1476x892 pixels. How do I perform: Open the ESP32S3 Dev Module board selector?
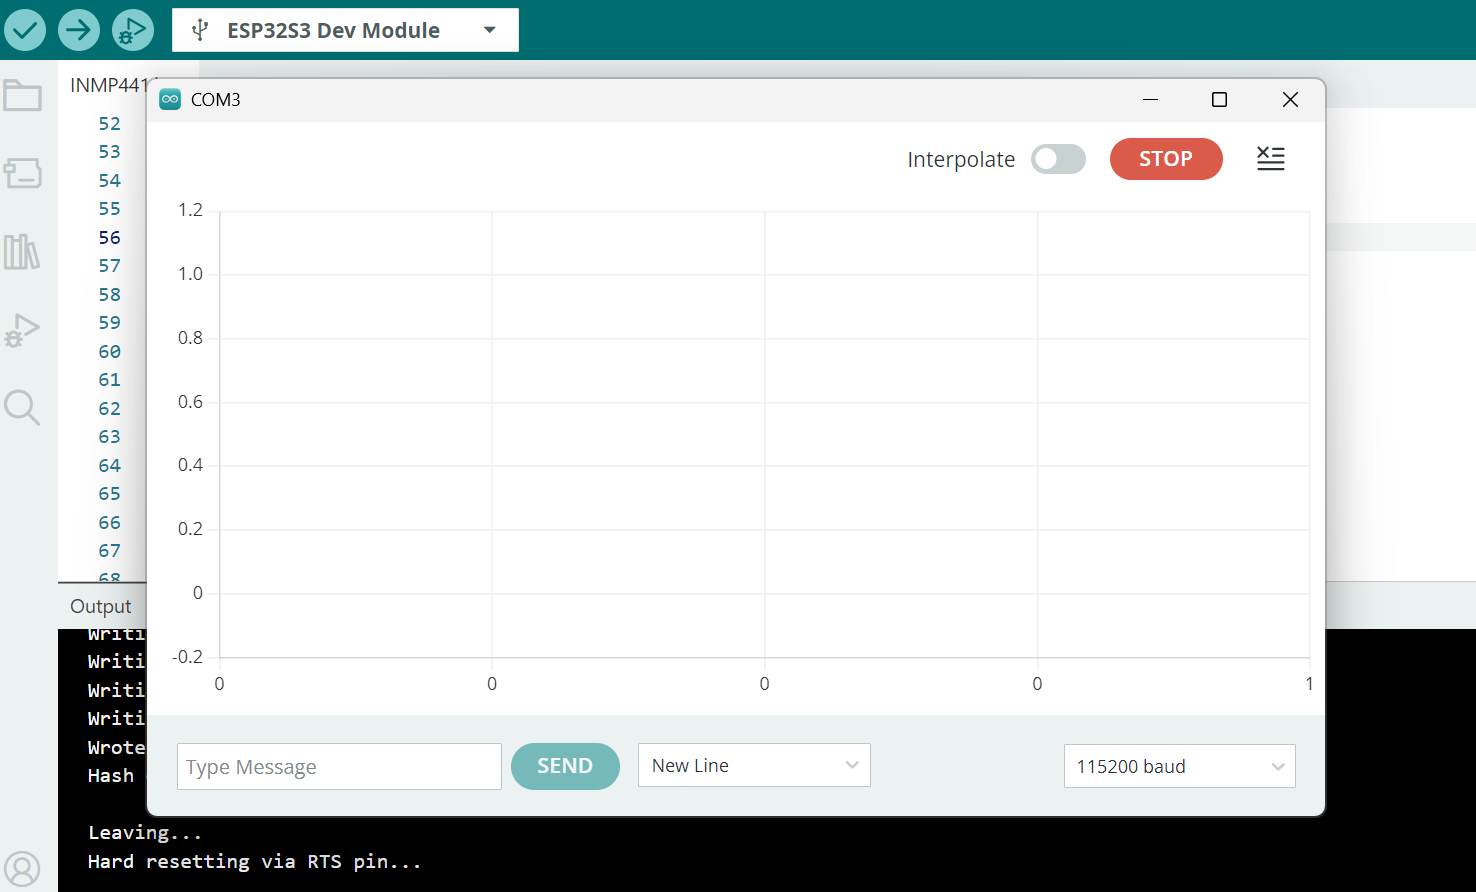(345, 30)
